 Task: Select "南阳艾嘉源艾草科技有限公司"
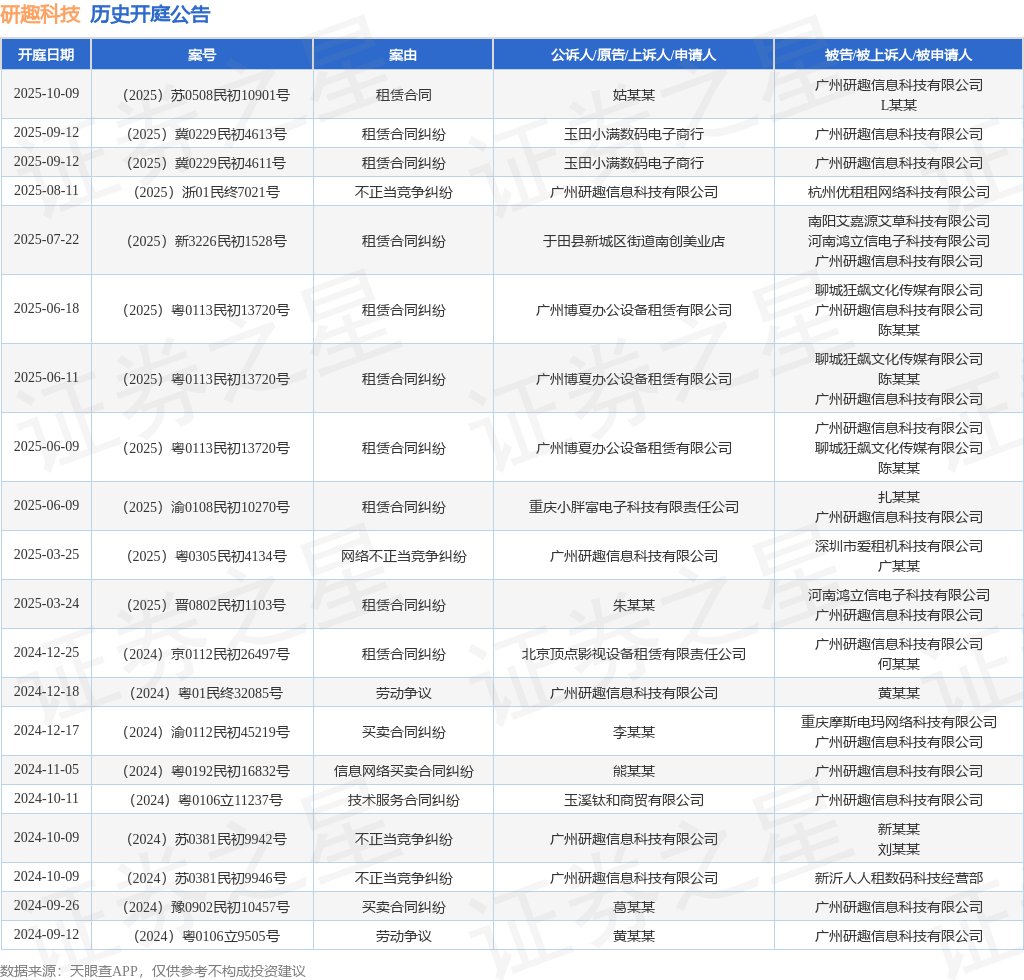tap(899, 221)
